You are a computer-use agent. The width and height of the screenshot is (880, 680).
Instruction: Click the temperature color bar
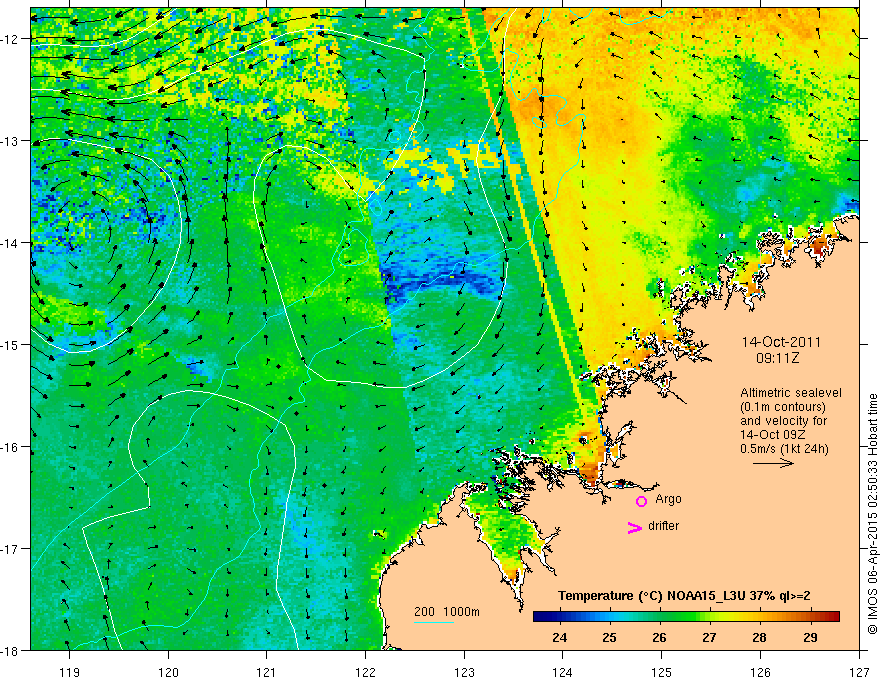tap(686, 617)
